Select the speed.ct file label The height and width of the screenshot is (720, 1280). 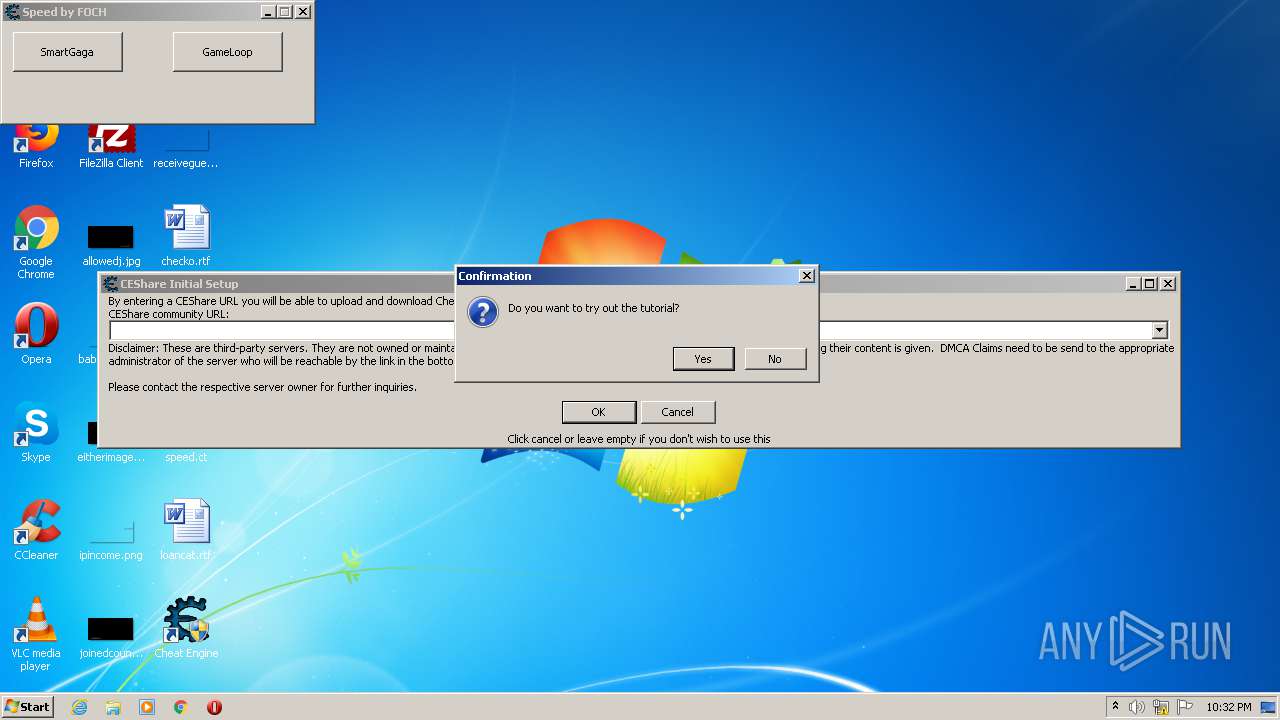coord(186,457)
